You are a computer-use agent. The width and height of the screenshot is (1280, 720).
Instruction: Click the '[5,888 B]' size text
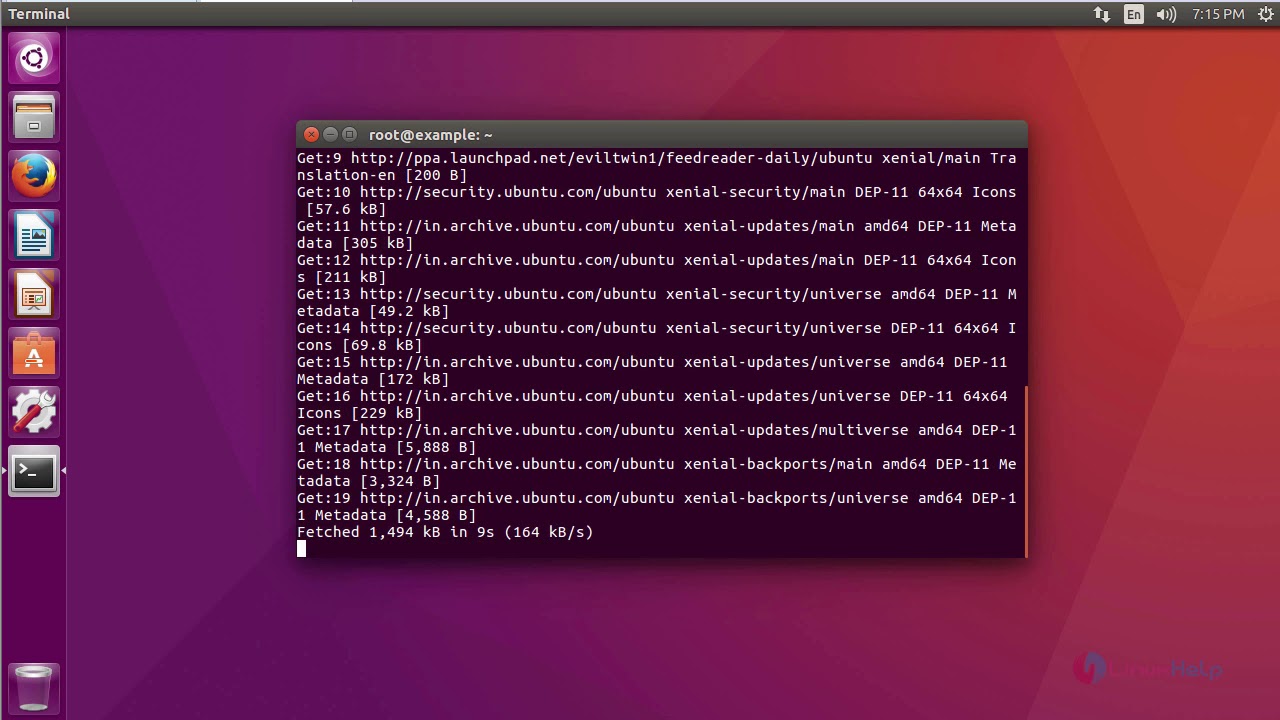point(436,447)
